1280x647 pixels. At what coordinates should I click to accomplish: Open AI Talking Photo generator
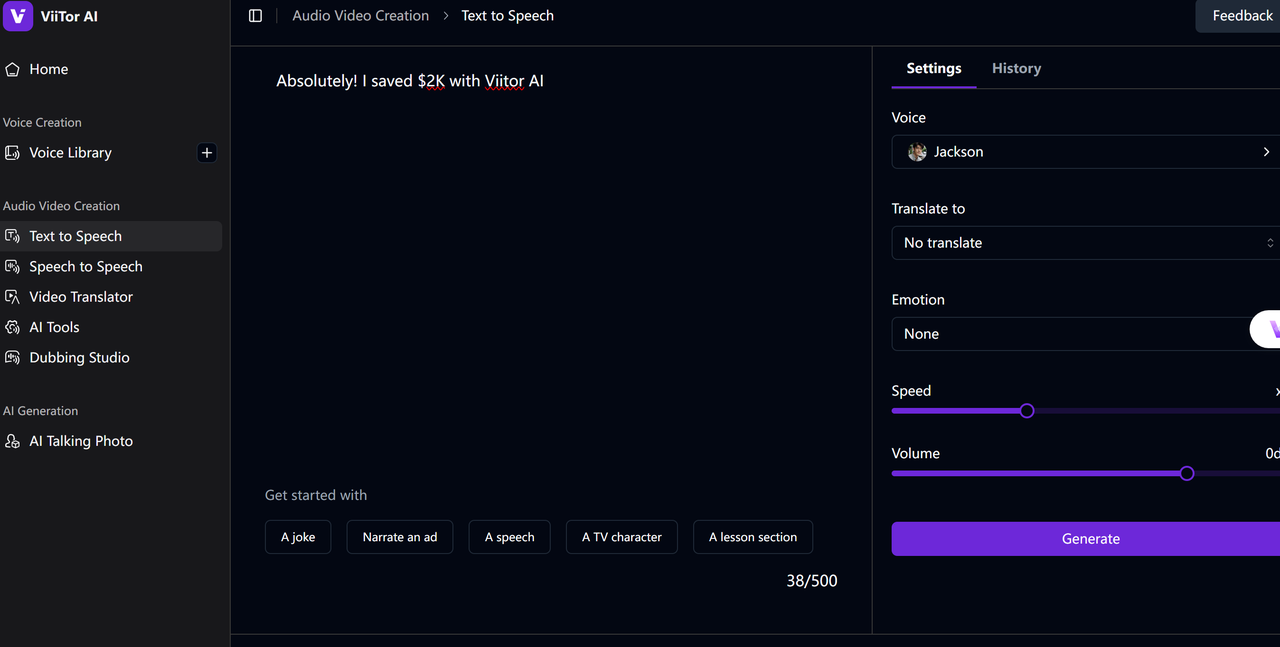coord(80,441)
